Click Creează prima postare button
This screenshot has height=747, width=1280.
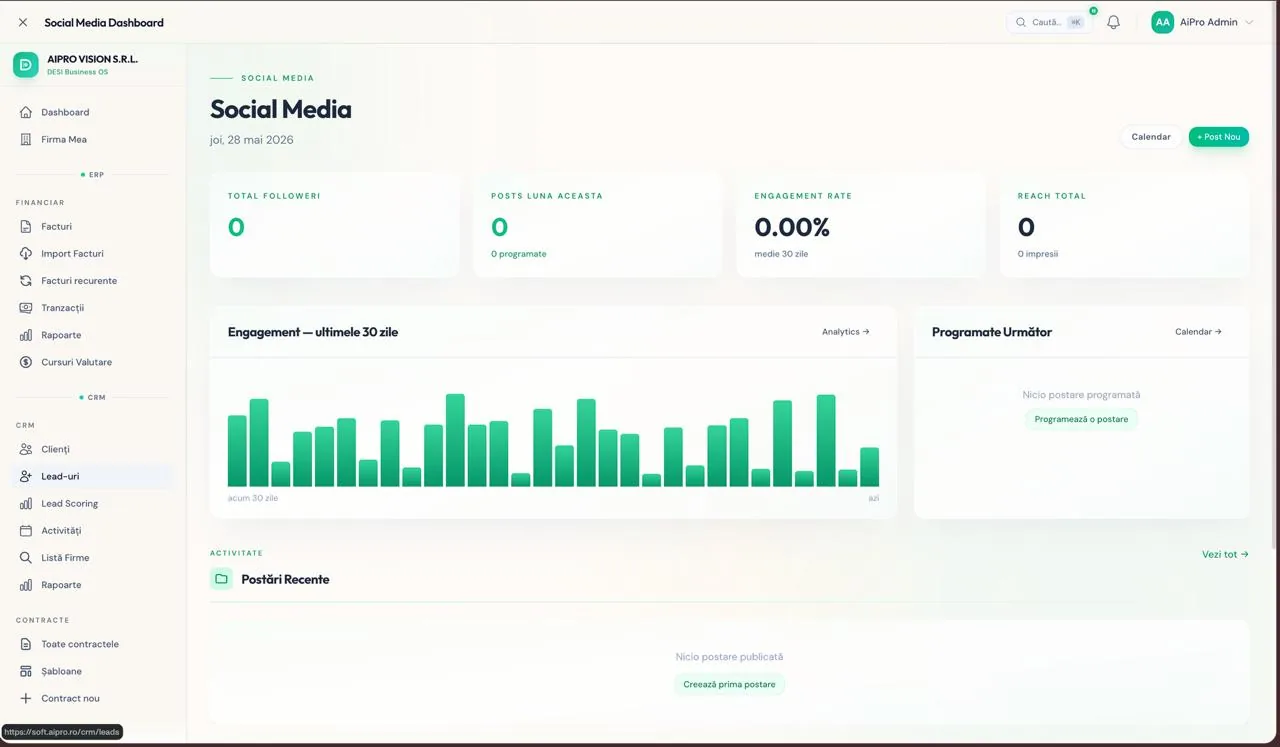(729, 684)
